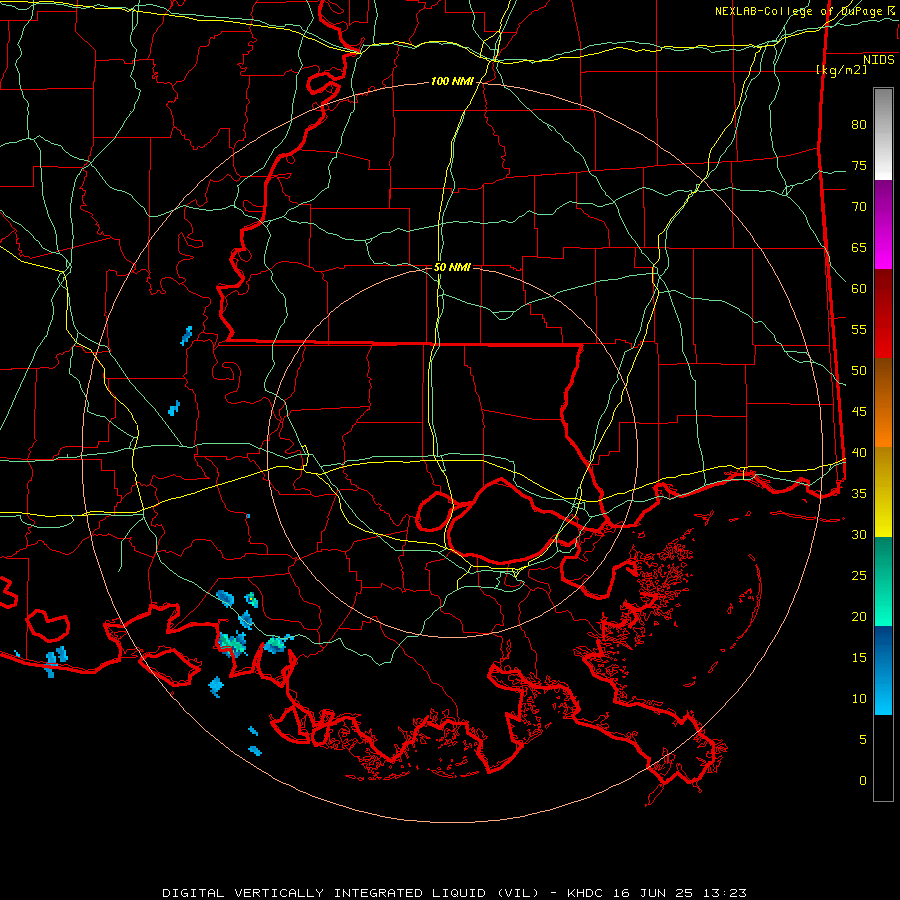This screenshot has height=900, width=900.
Task: Click the "50" value on the color scale
Action: (x=859, y=371)
